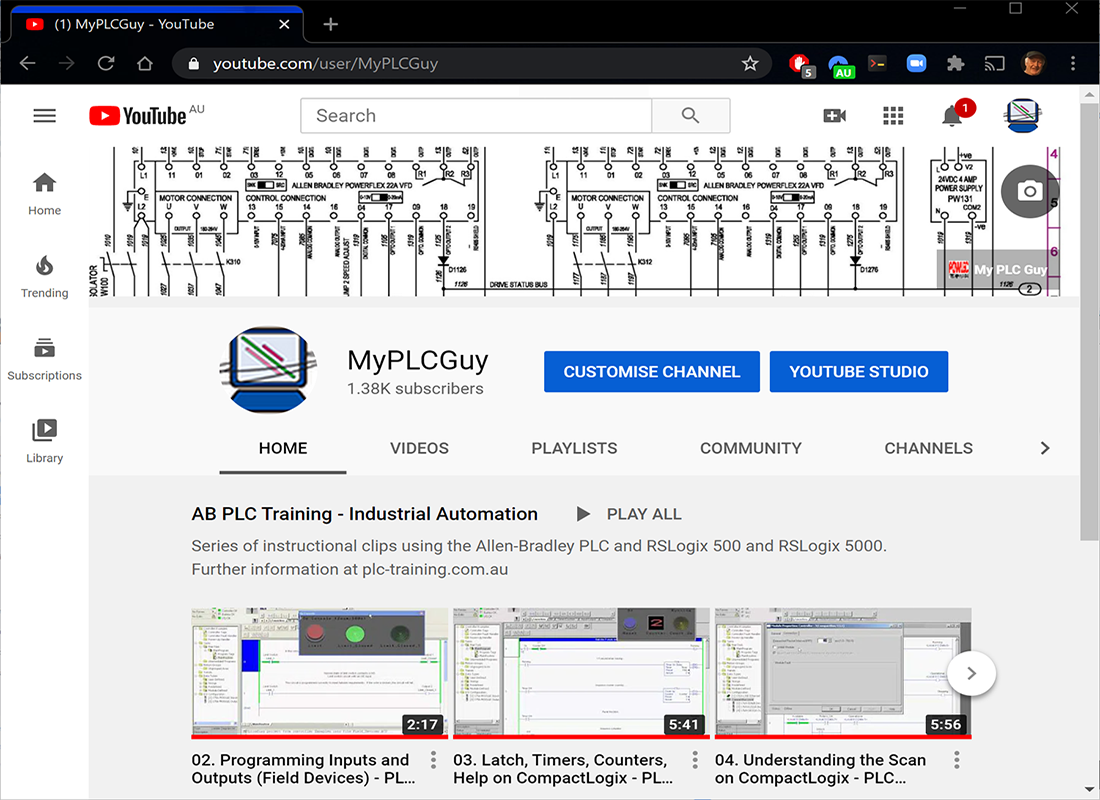The image size is (1100, 800).
Task: Open the notifications bell
Action: (952, 116)
